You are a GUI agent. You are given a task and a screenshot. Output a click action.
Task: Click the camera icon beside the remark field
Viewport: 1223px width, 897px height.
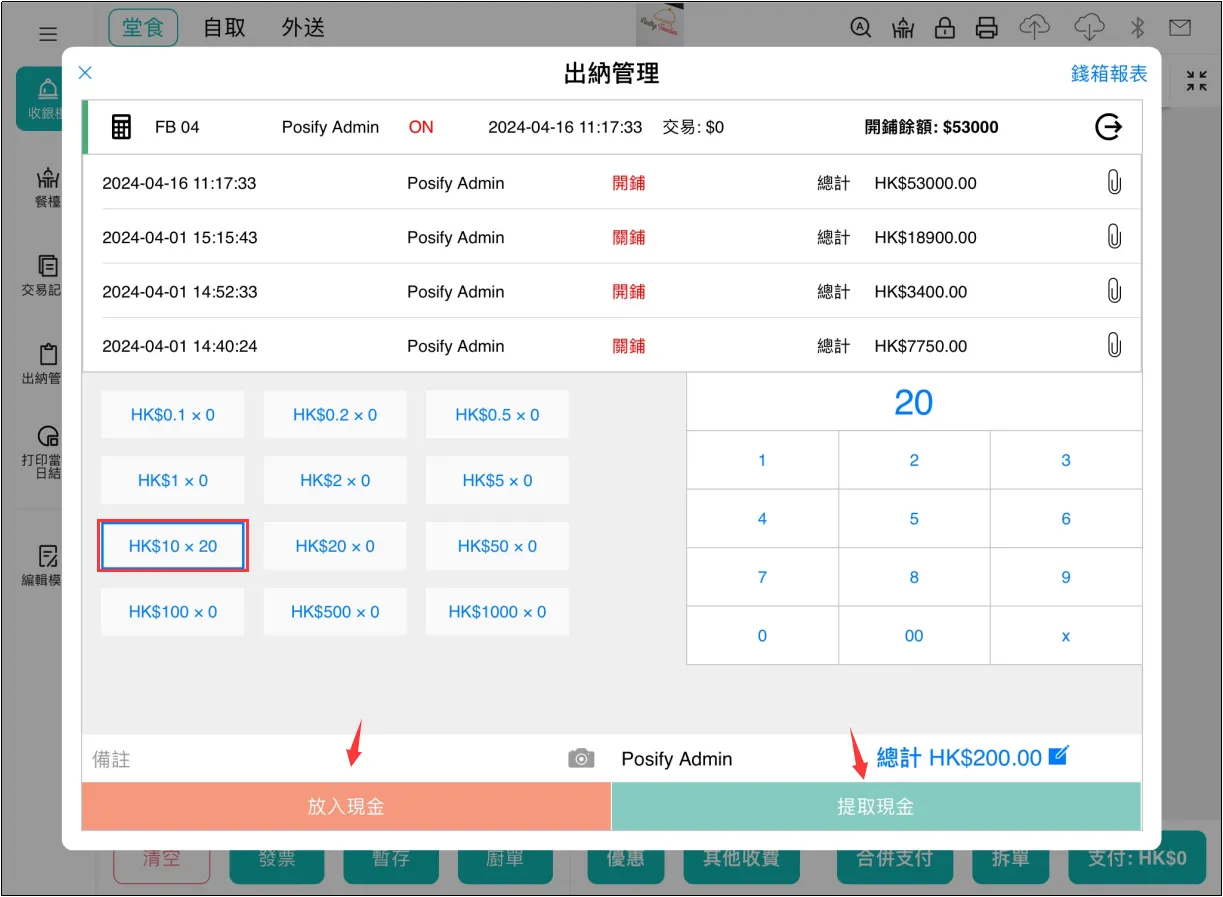point(581,759)
